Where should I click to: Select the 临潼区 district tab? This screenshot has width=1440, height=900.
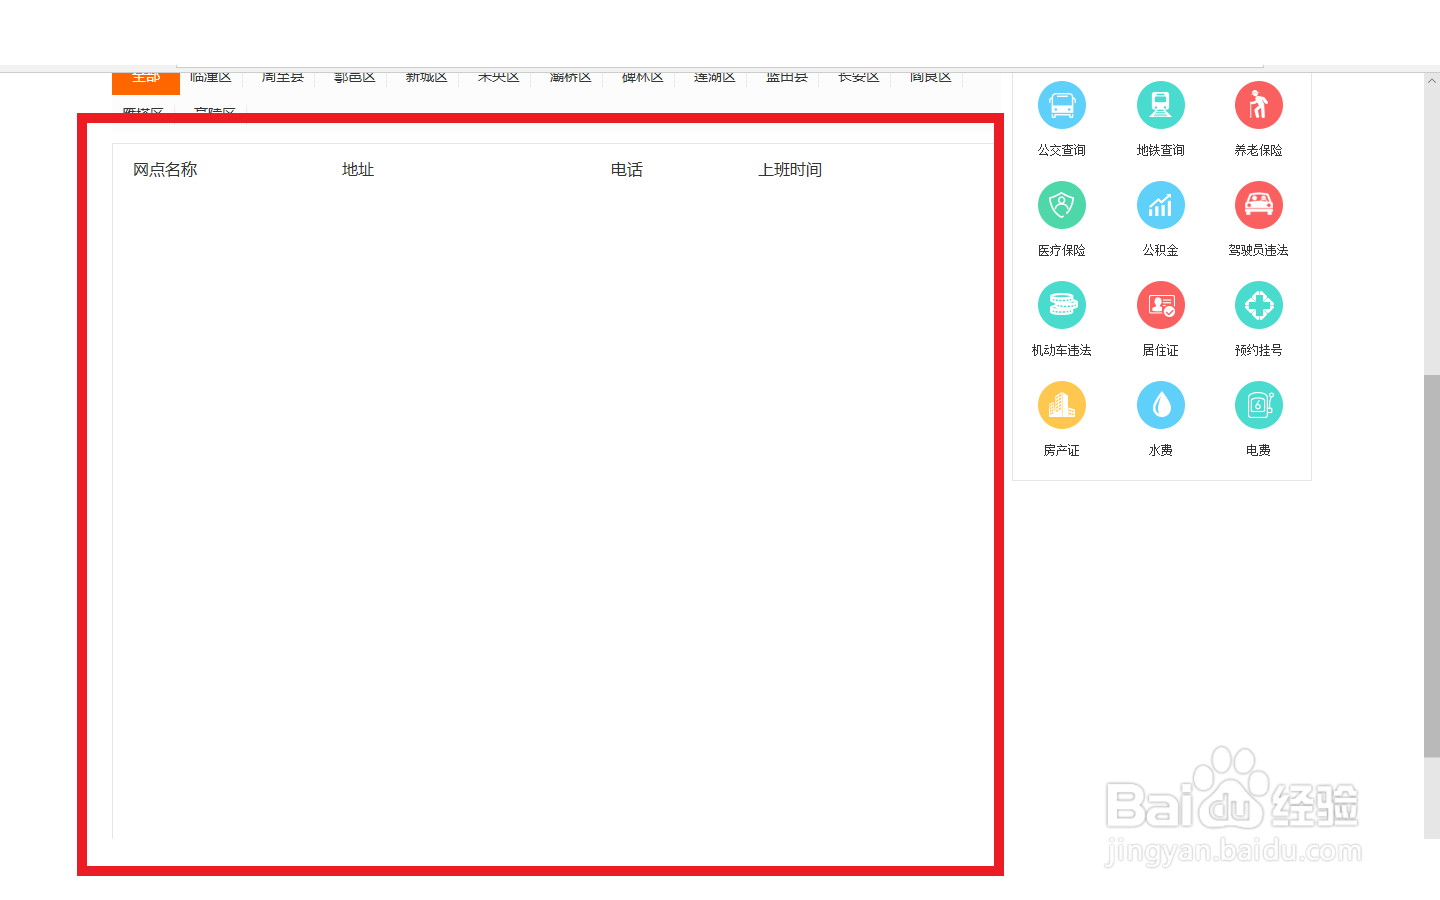pos(211,77)
